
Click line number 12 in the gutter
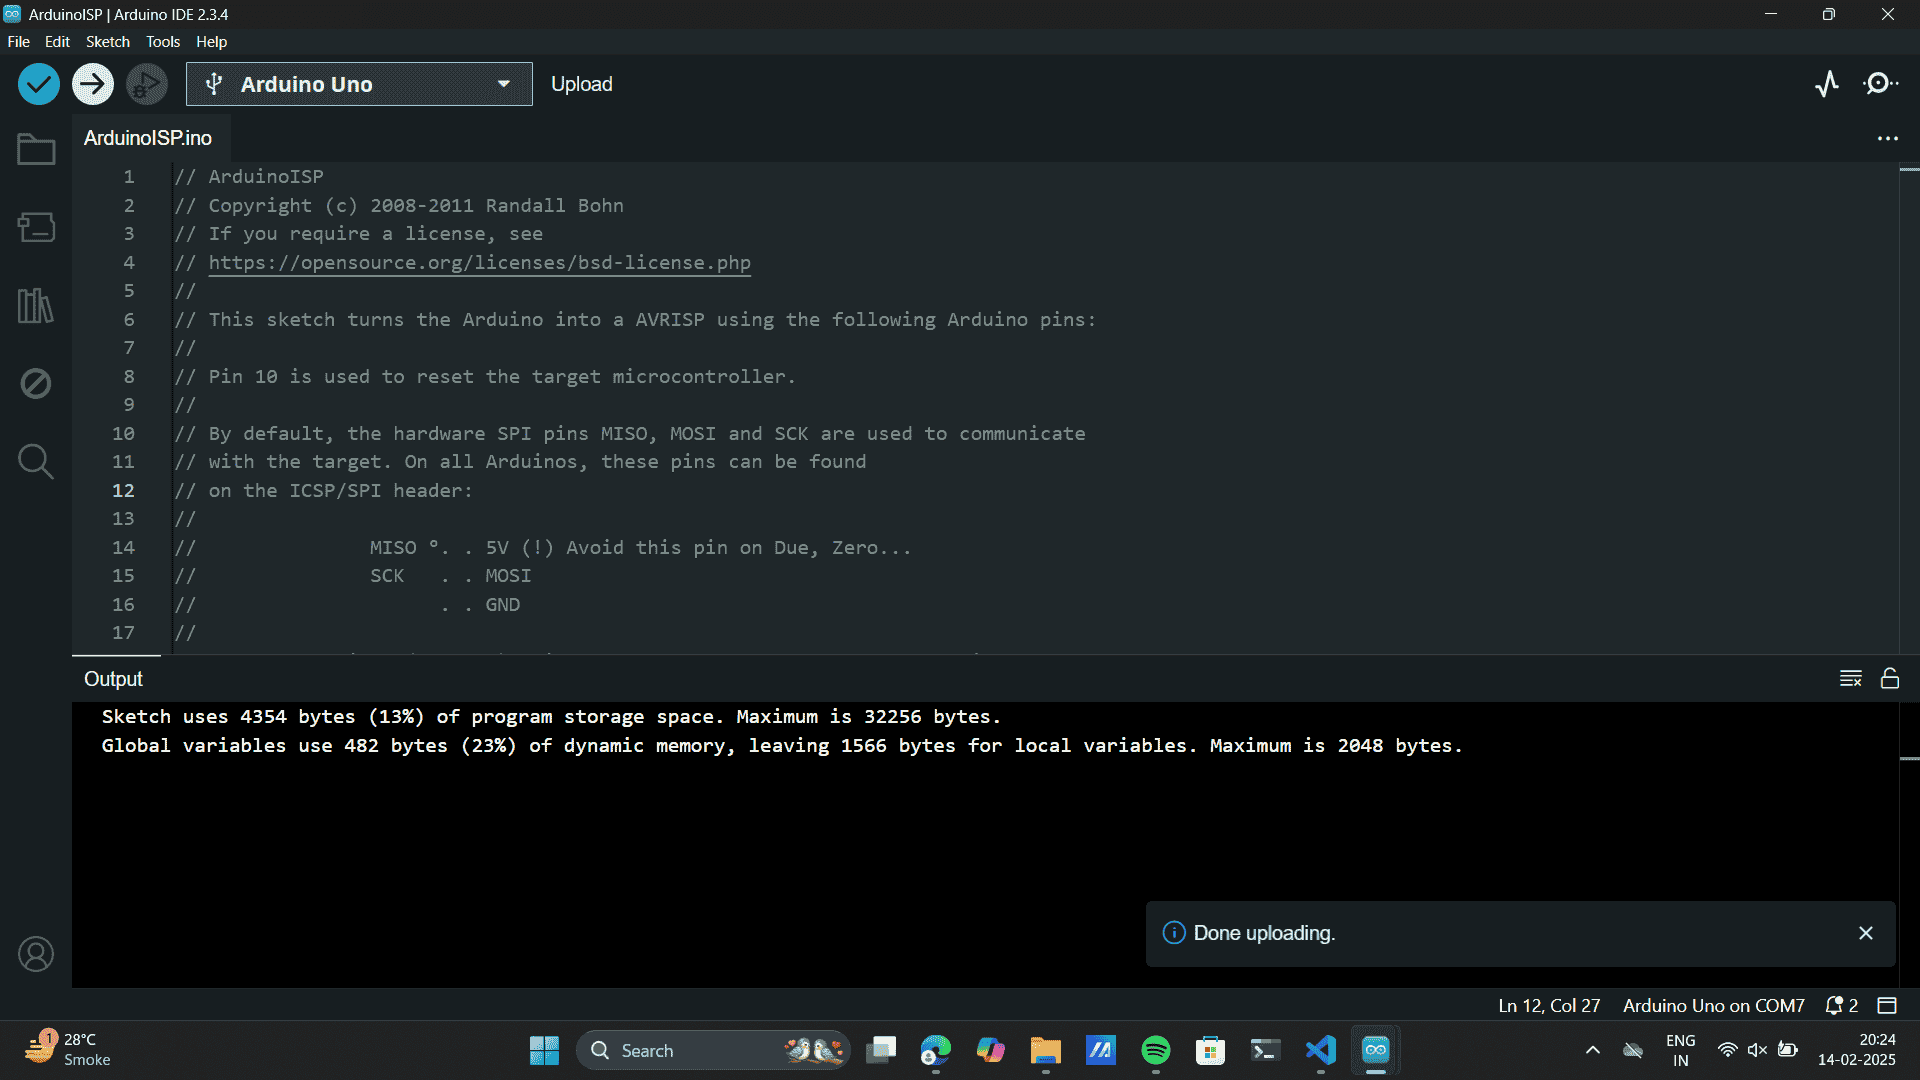click(123, 490)
